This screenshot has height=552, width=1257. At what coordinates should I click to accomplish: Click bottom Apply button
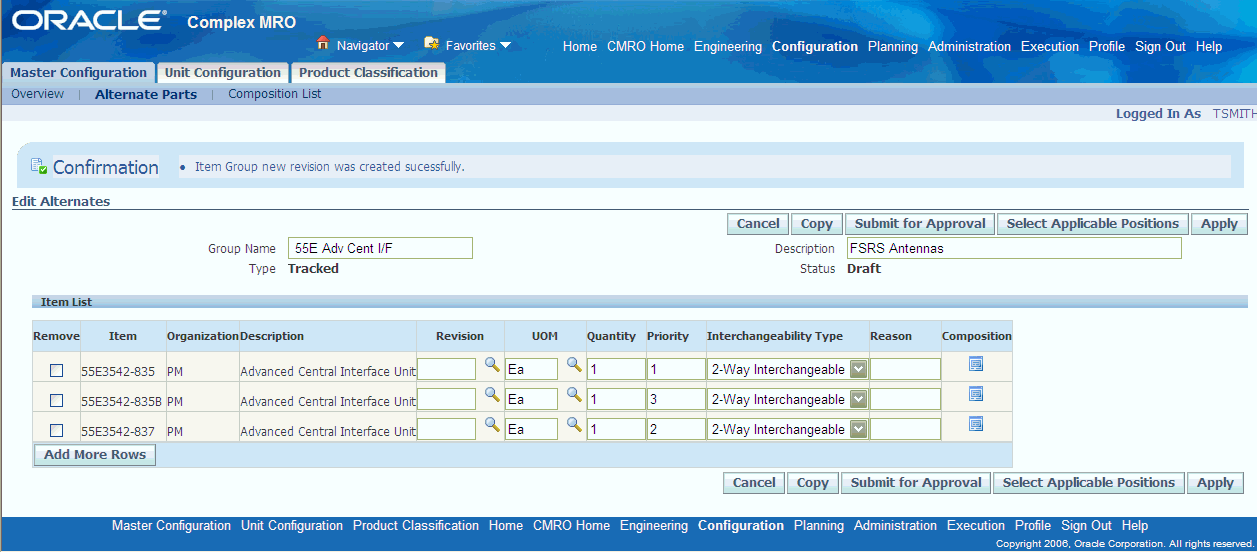(1215, 483)
